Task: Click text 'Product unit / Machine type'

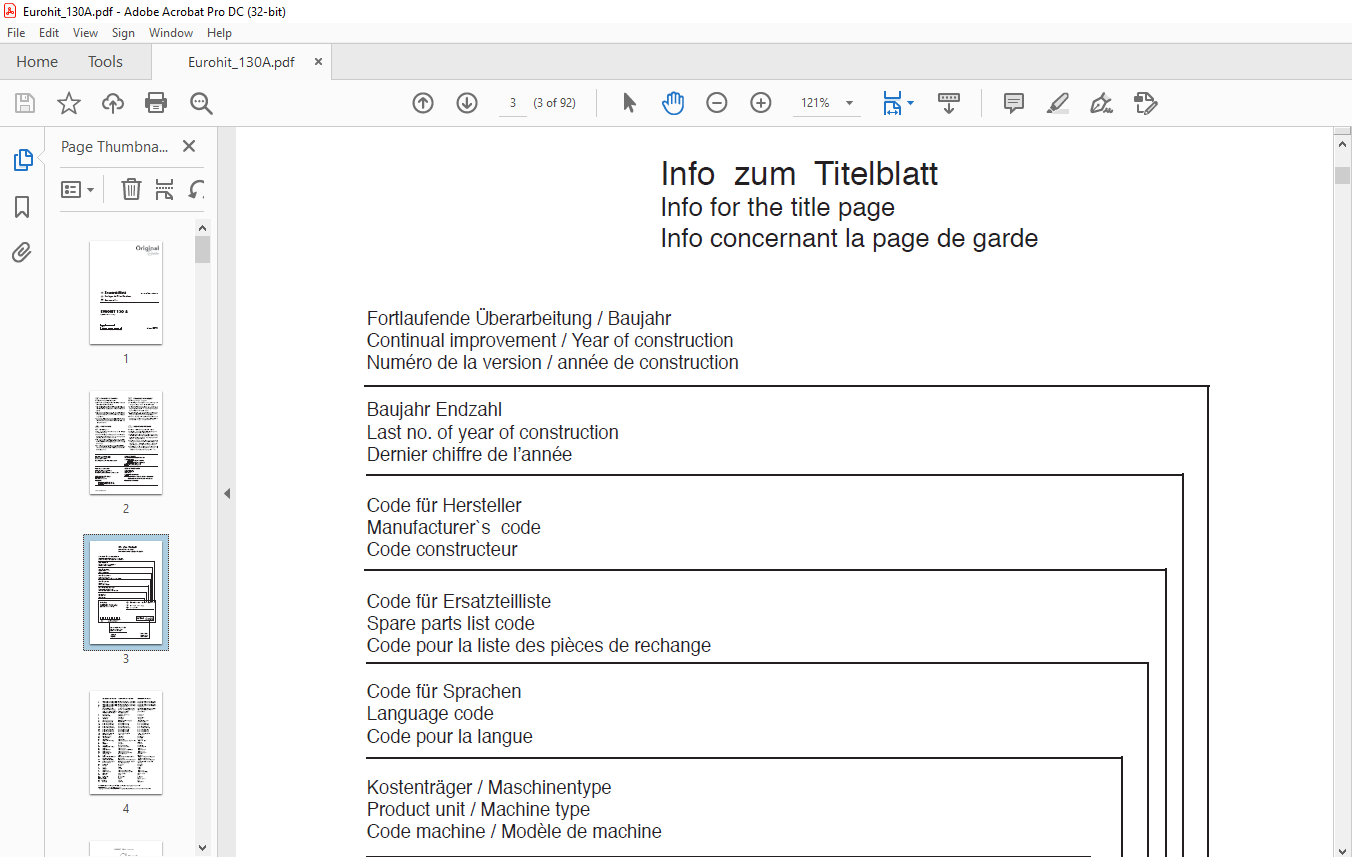Action: tap(478, 809)
